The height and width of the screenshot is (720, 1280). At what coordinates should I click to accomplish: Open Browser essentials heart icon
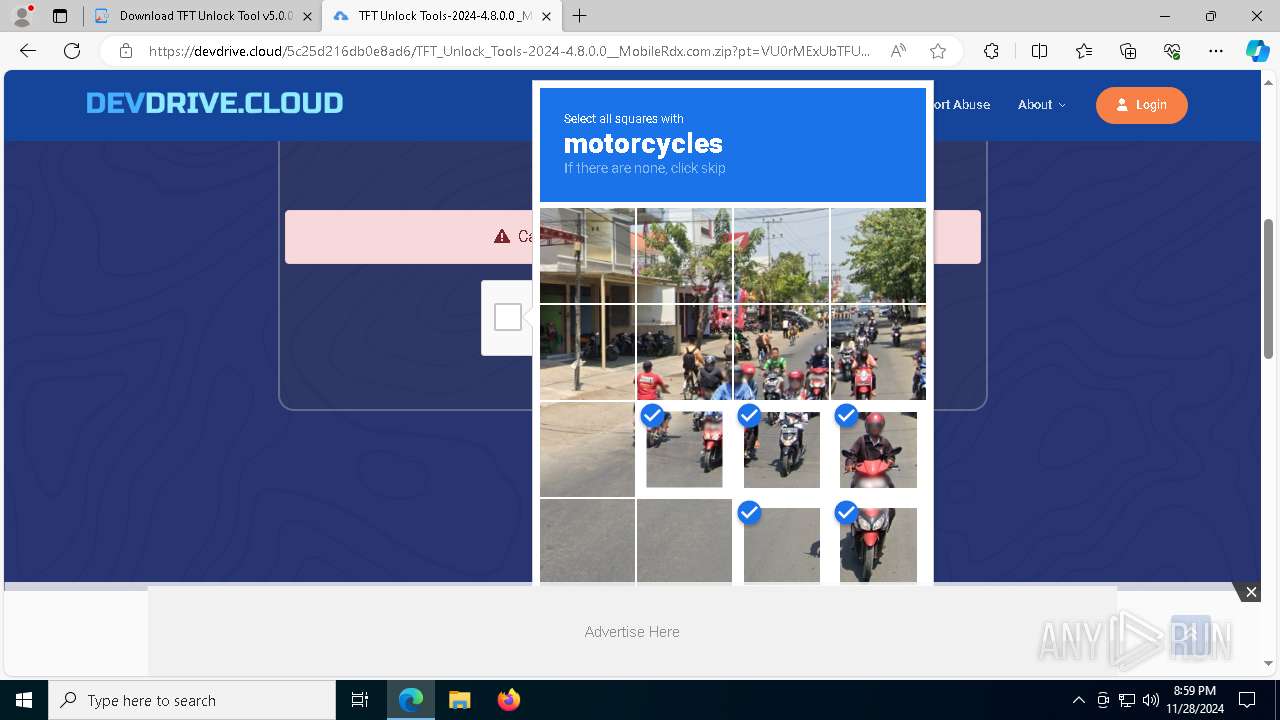pyautogui.click(x=1172, y=51)
